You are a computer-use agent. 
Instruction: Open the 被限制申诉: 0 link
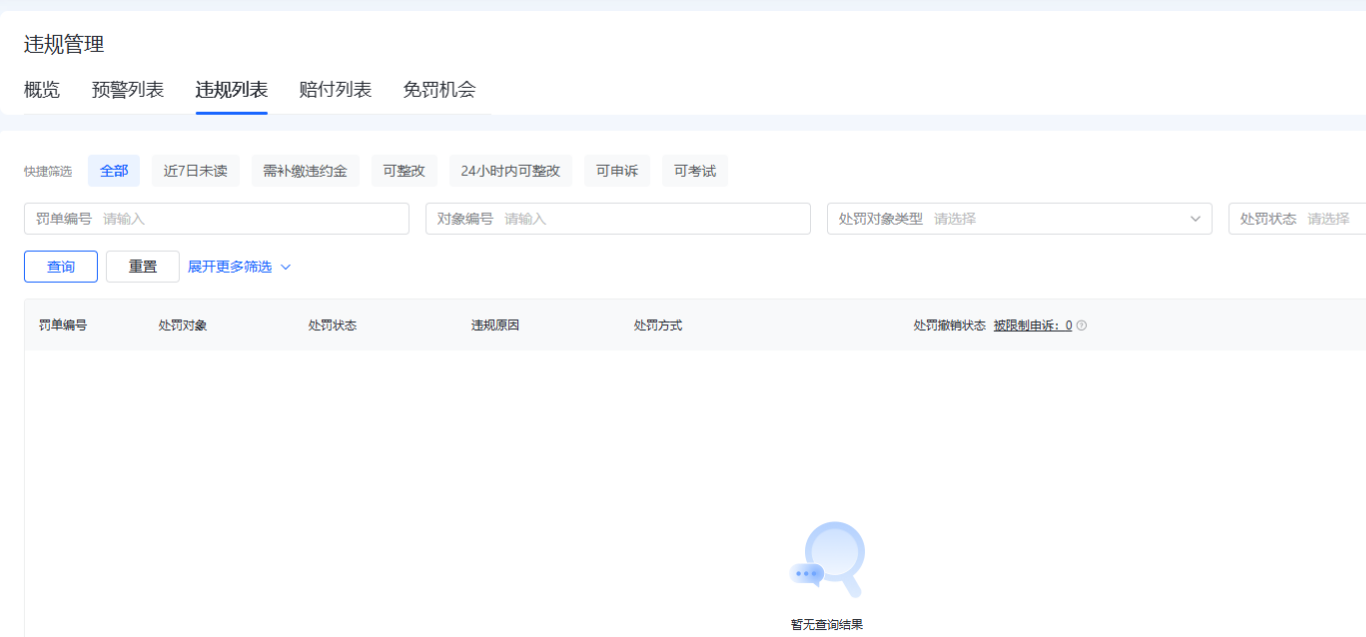coord(1032,326)
